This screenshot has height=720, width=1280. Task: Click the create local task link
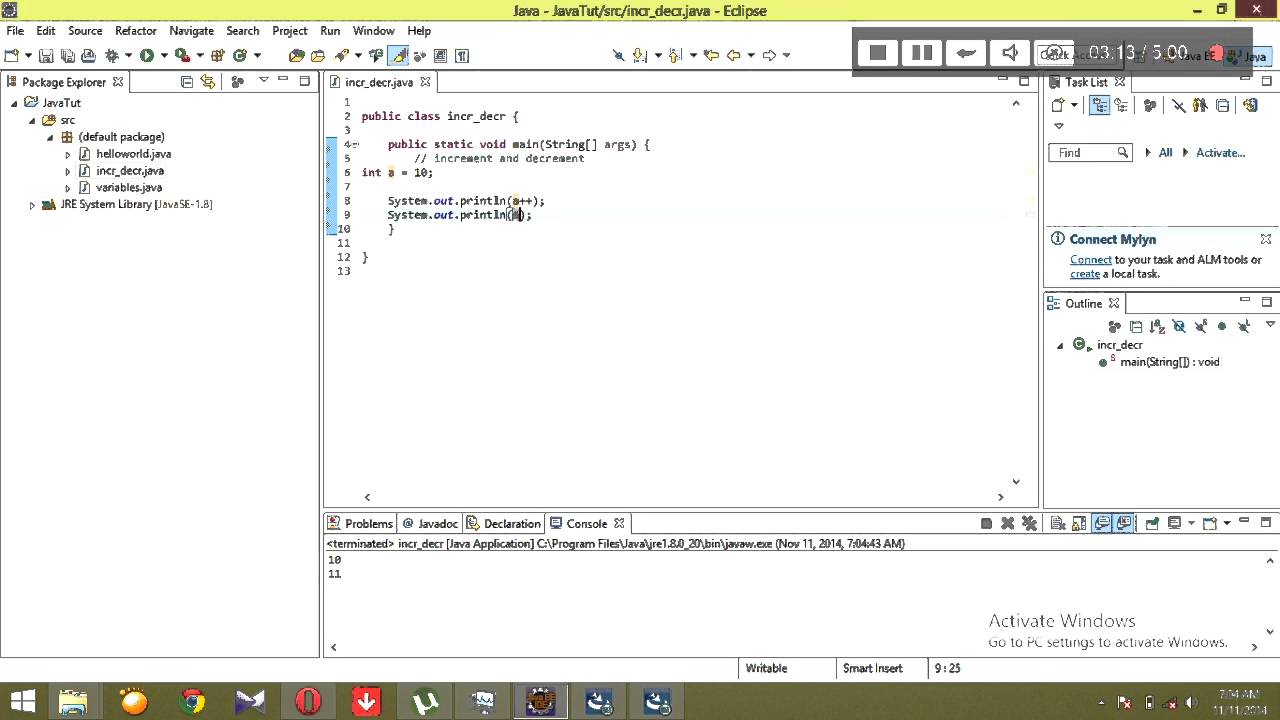(1085, 274)
